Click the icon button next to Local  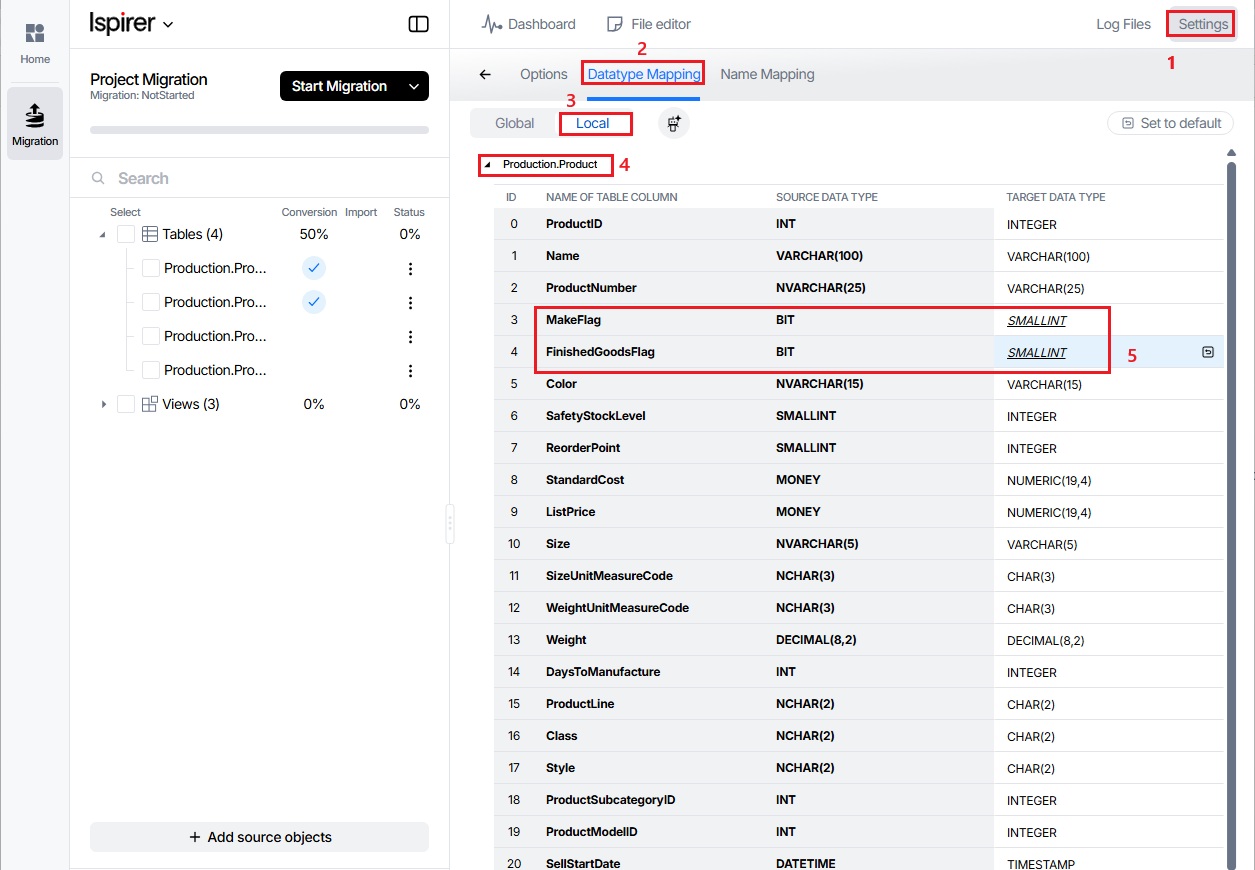coord(673,123)
